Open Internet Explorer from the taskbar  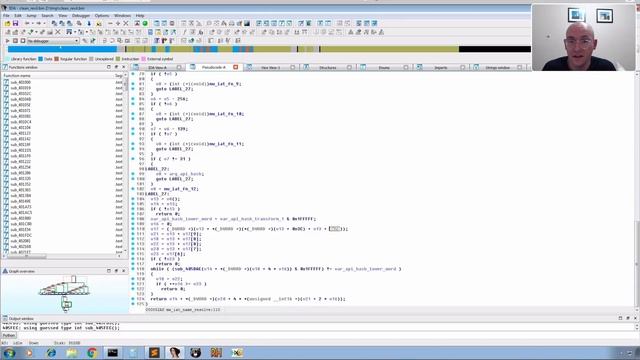coord(51,353)
